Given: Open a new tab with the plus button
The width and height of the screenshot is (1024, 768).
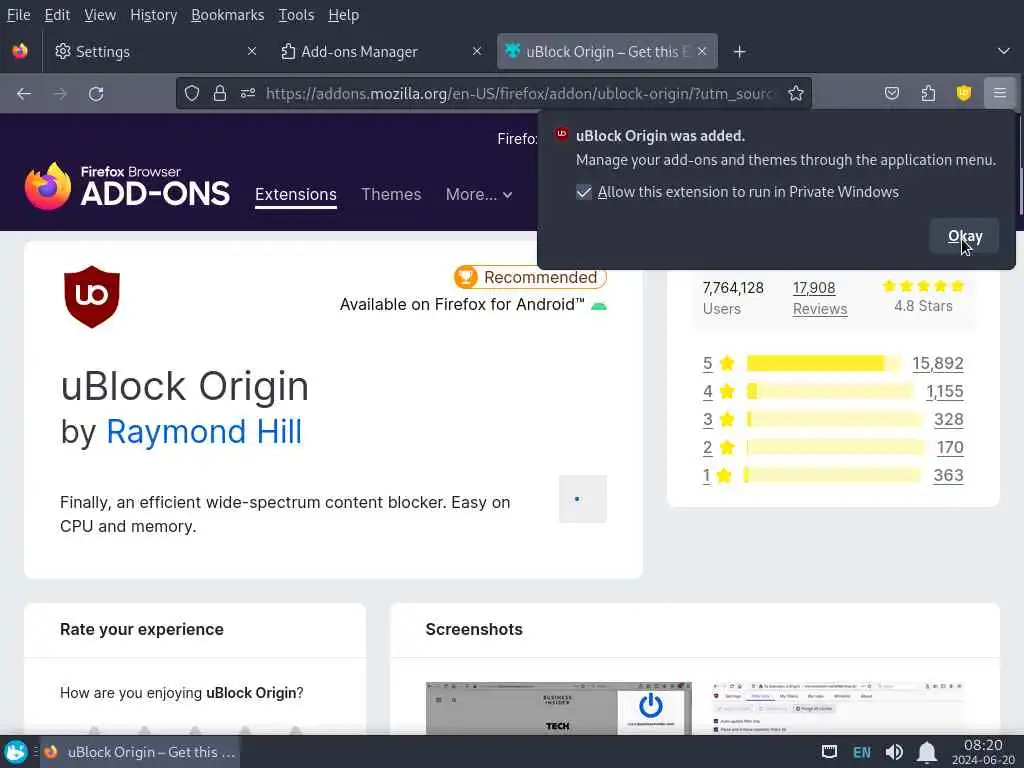Looking at the screenshot, I should coord(739,52).
